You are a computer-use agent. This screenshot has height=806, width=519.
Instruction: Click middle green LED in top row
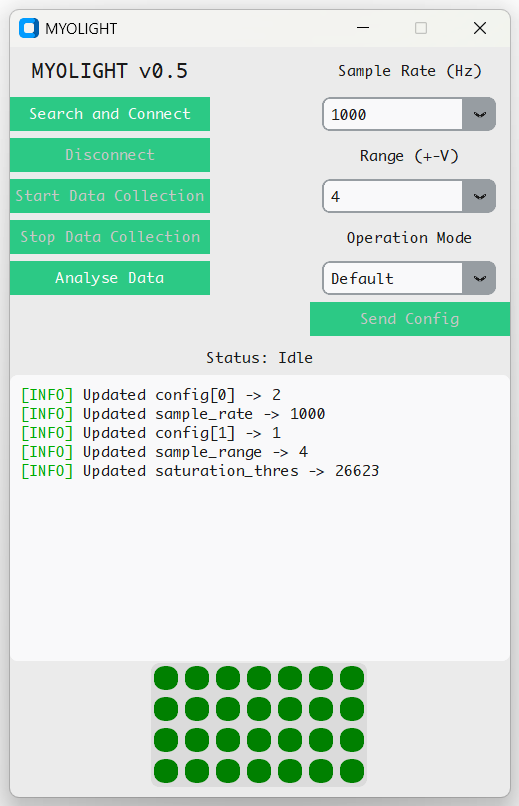[x=259, y=678]
